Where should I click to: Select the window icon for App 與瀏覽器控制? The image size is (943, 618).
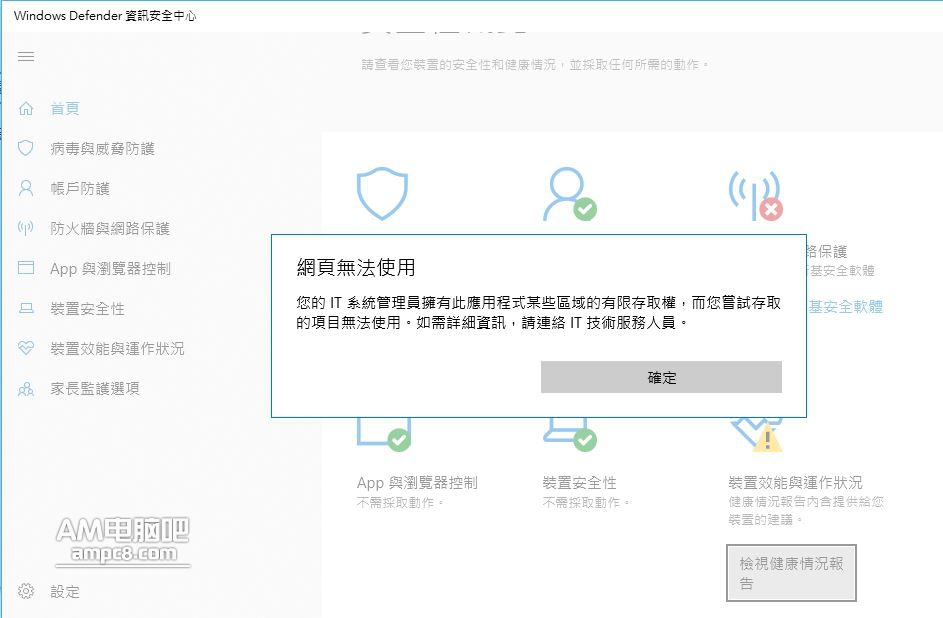[26, 268]
